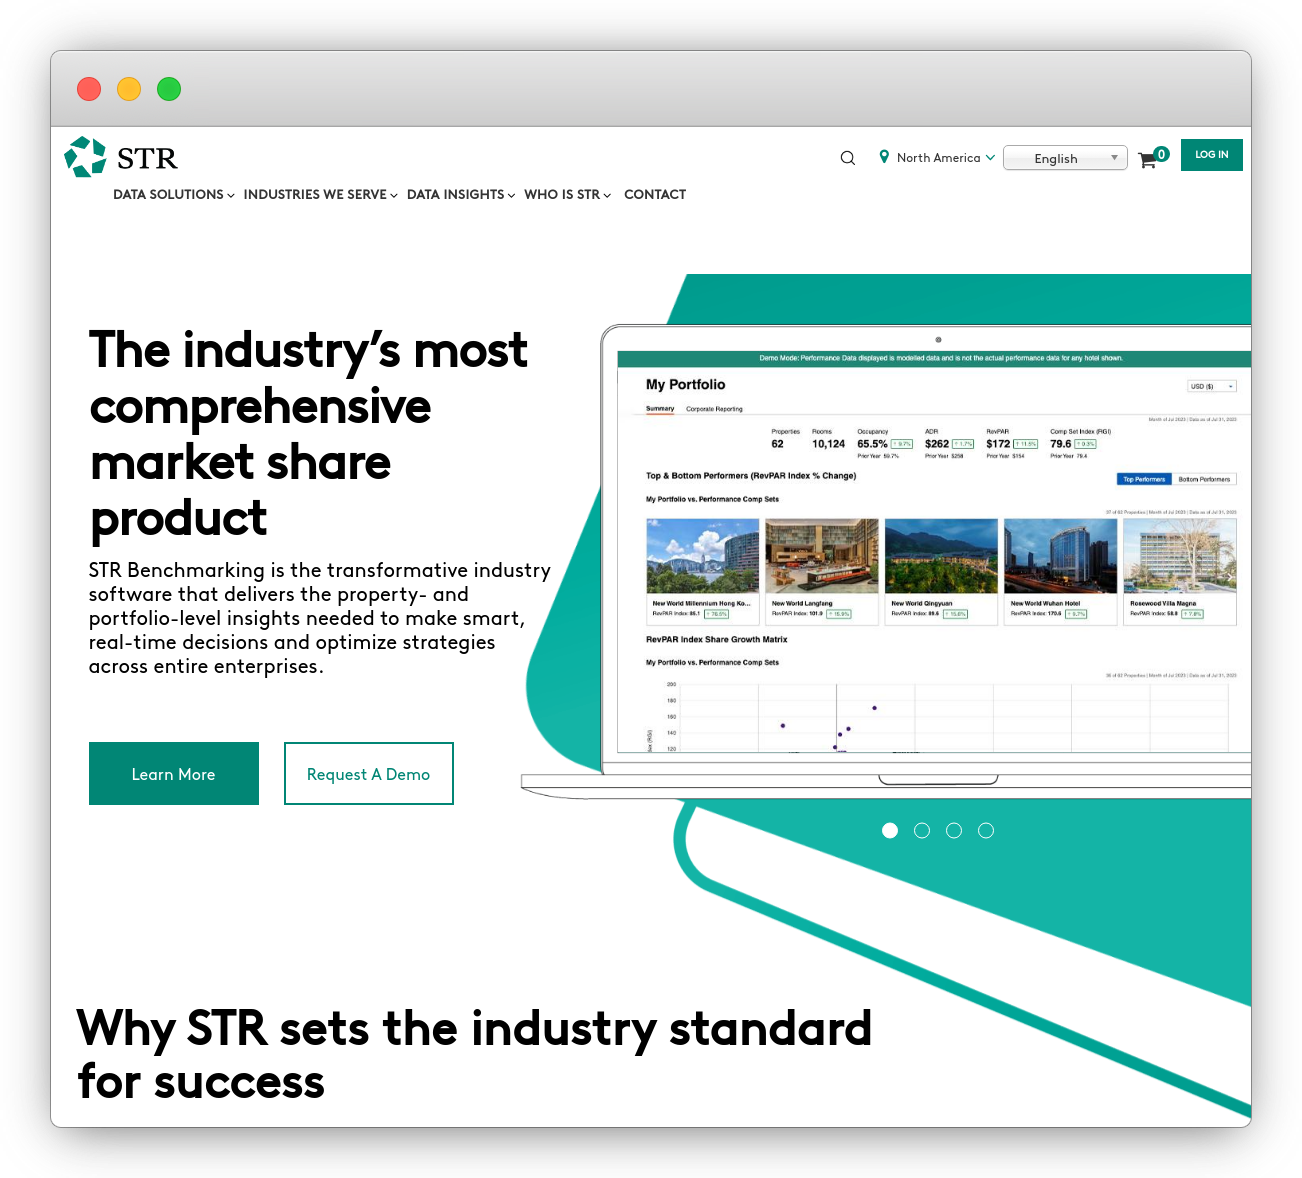1302x1178 pixels.
Task: Open the Contact page link
Action: click(655, 195)
